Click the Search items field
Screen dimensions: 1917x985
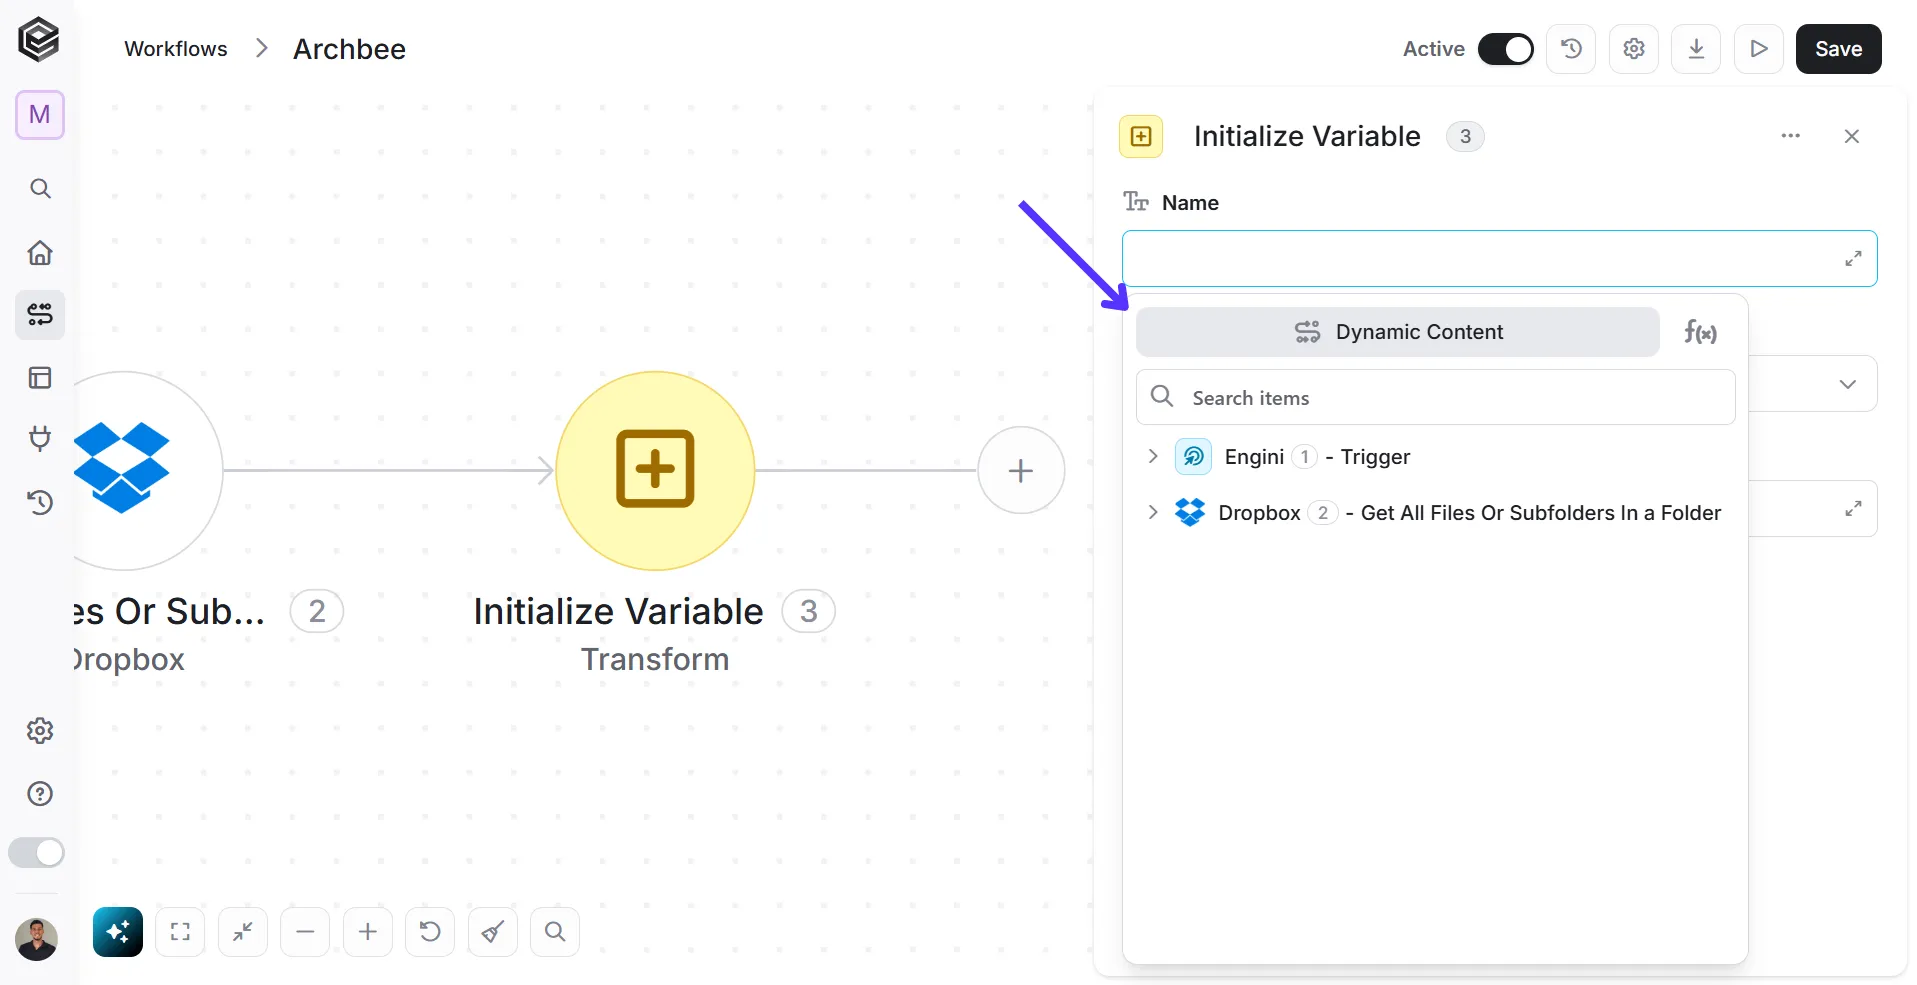pos(1435,397)
